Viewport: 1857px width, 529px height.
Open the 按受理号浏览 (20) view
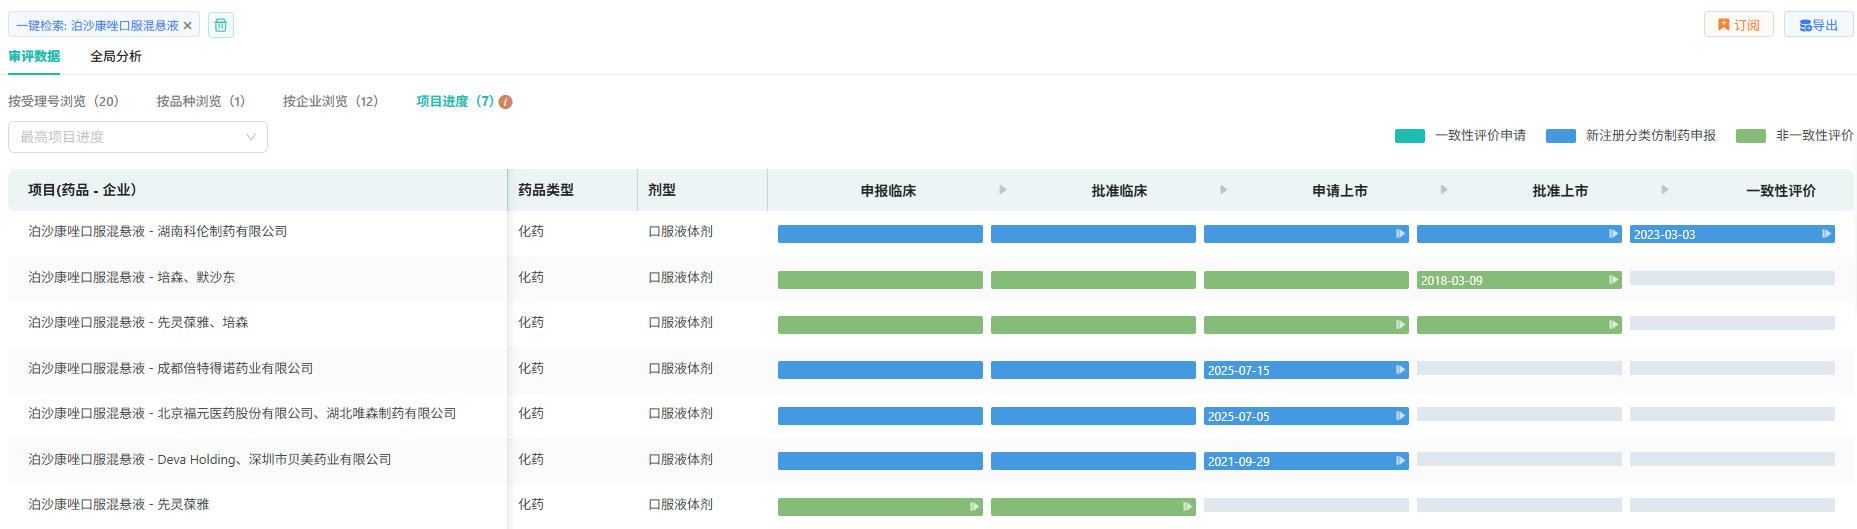click(x=63, y=101)
